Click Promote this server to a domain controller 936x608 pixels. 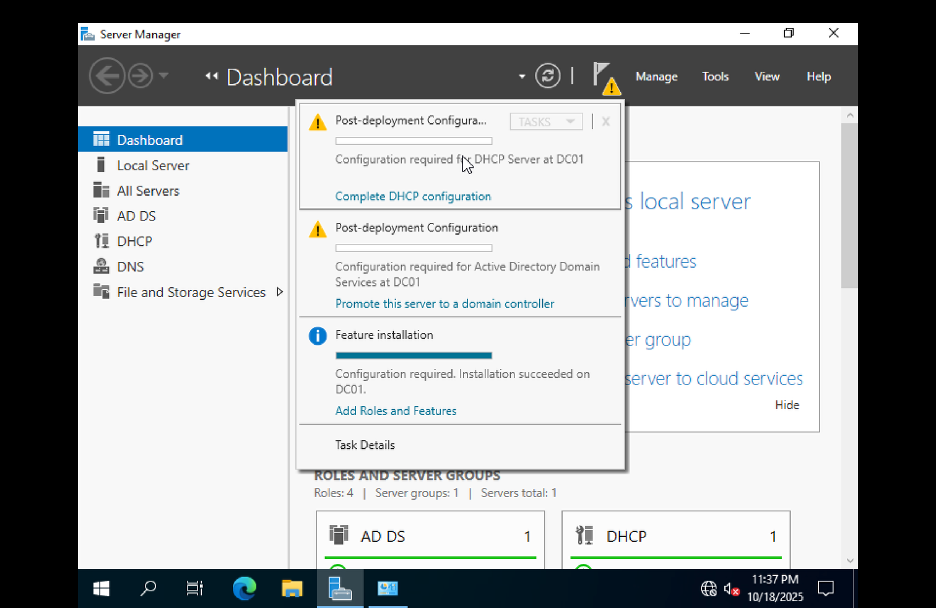pyautogui.click(x=445, y=303)
